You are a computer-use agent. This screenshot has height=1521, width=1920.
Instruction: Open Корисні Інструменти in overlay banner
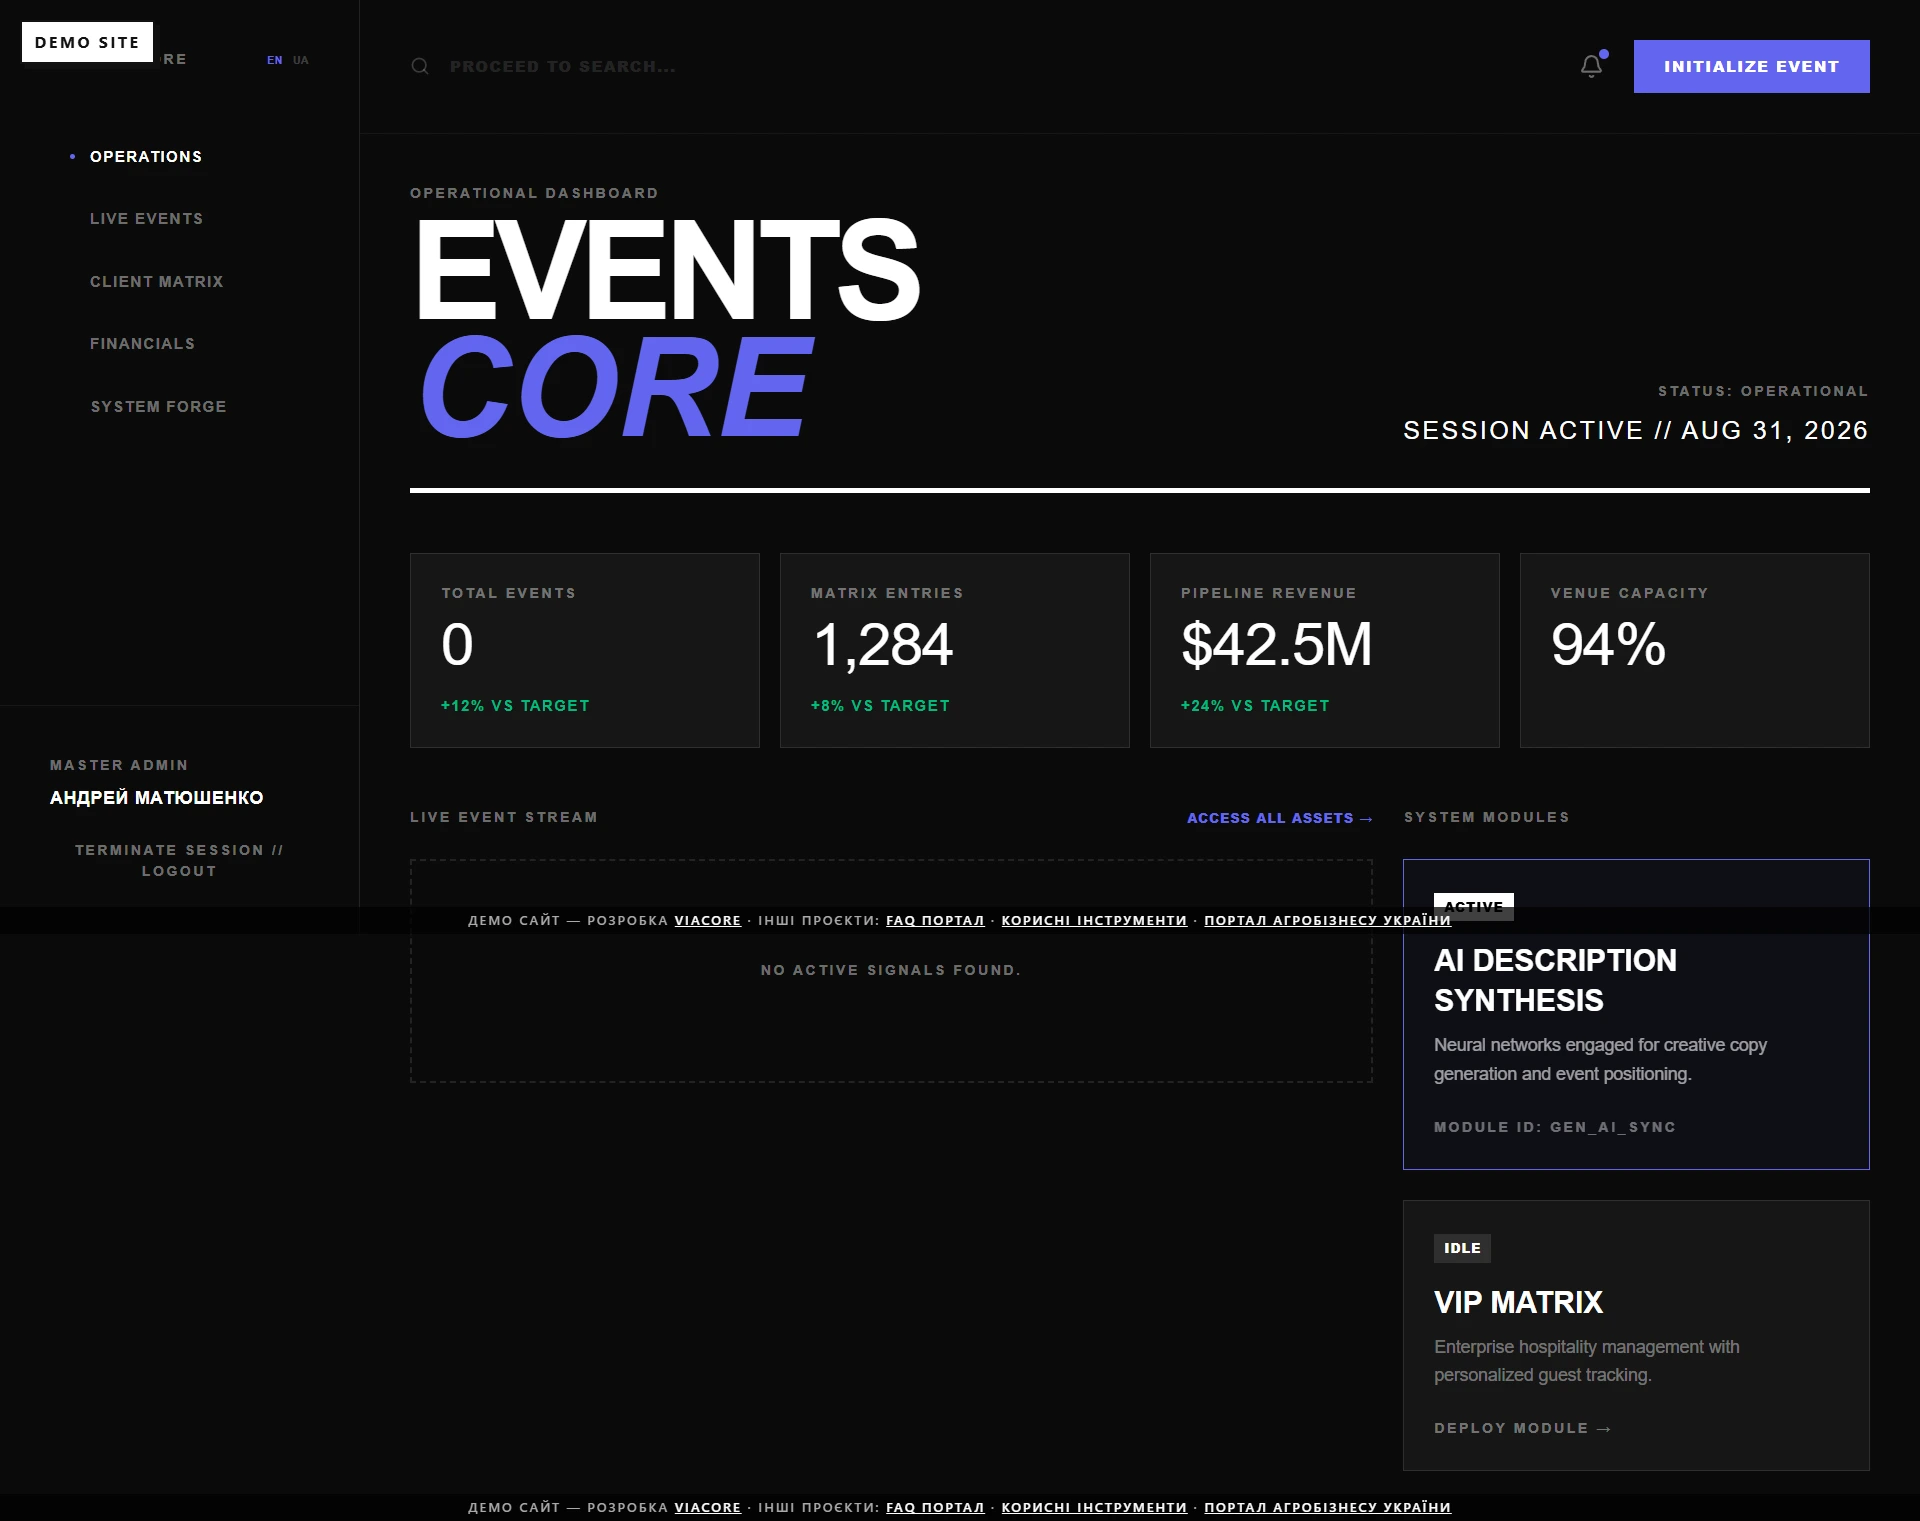pyautogui.click(x=1094, y=920)
